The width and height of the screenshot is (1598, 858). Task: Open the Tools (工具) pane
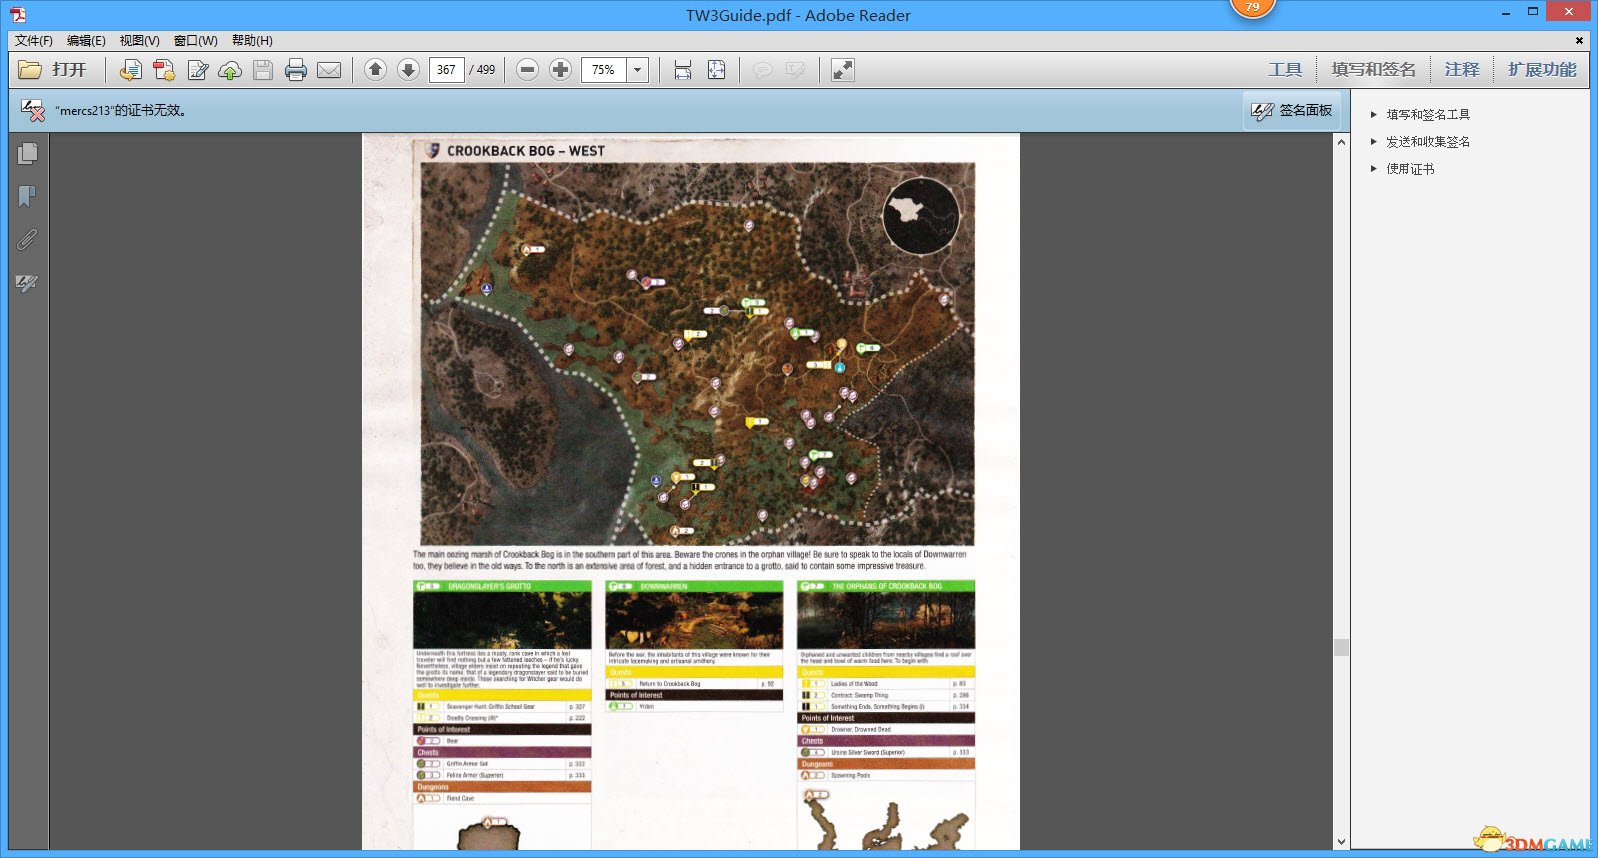[x=1285, y=70]
